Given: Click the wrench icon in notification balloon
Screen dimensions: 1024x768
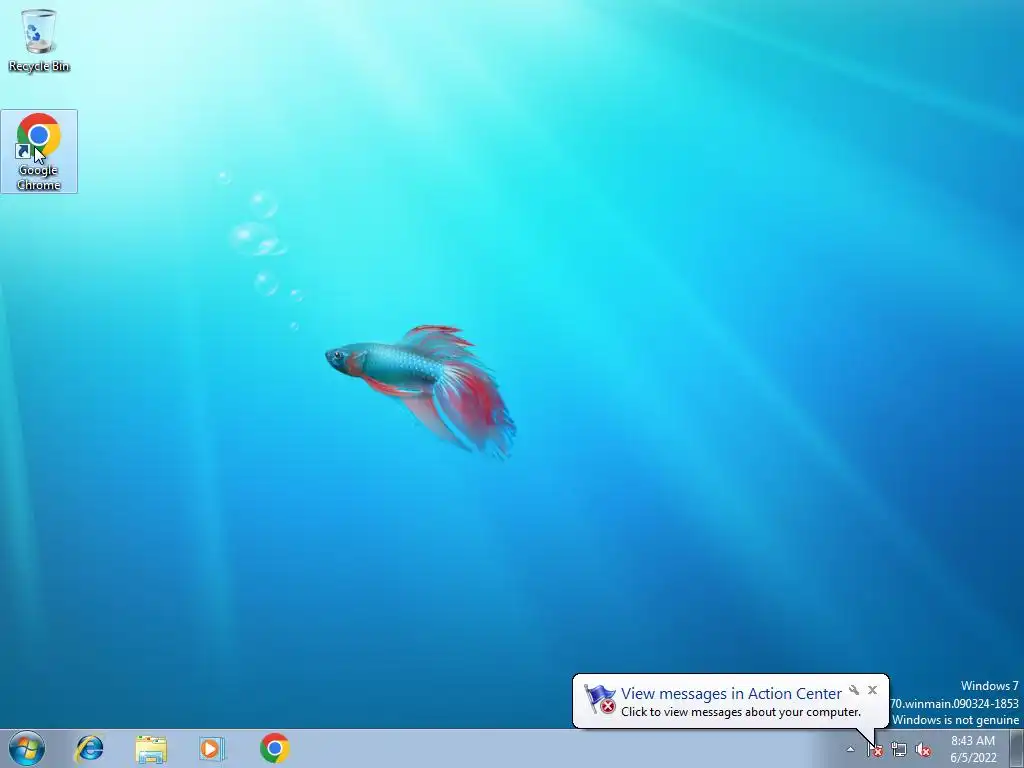Looking at the screenshot, I should [854, 690].
